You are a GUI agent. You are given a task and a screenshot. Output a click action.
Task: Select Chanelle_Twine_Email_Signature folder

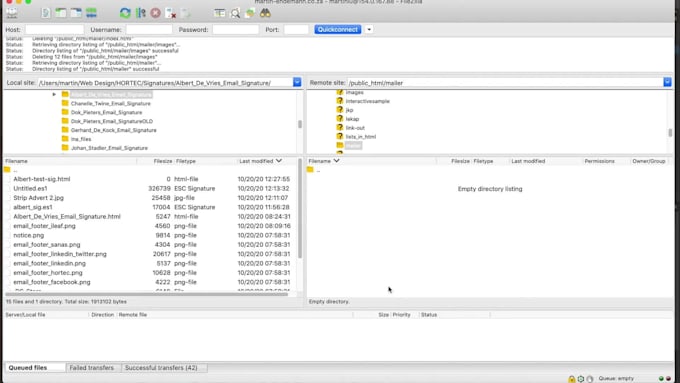(111, 103)
